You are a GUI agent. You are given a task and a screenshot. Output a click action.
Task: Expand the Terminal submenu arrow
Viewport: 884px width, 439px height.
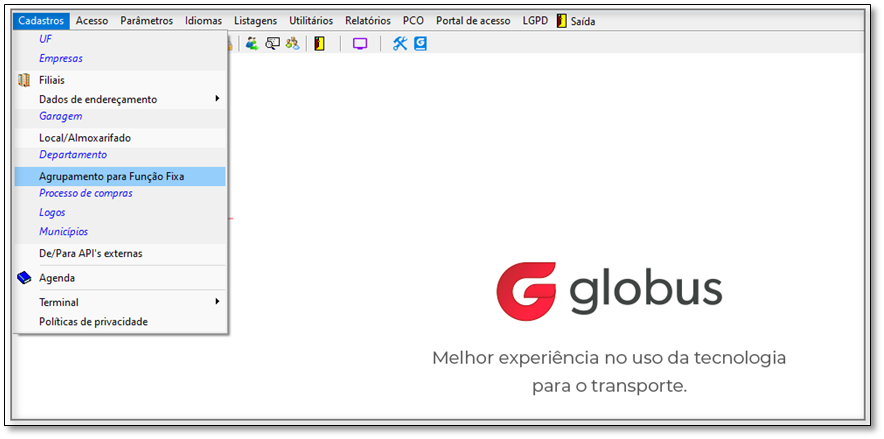tap(217, 301)
